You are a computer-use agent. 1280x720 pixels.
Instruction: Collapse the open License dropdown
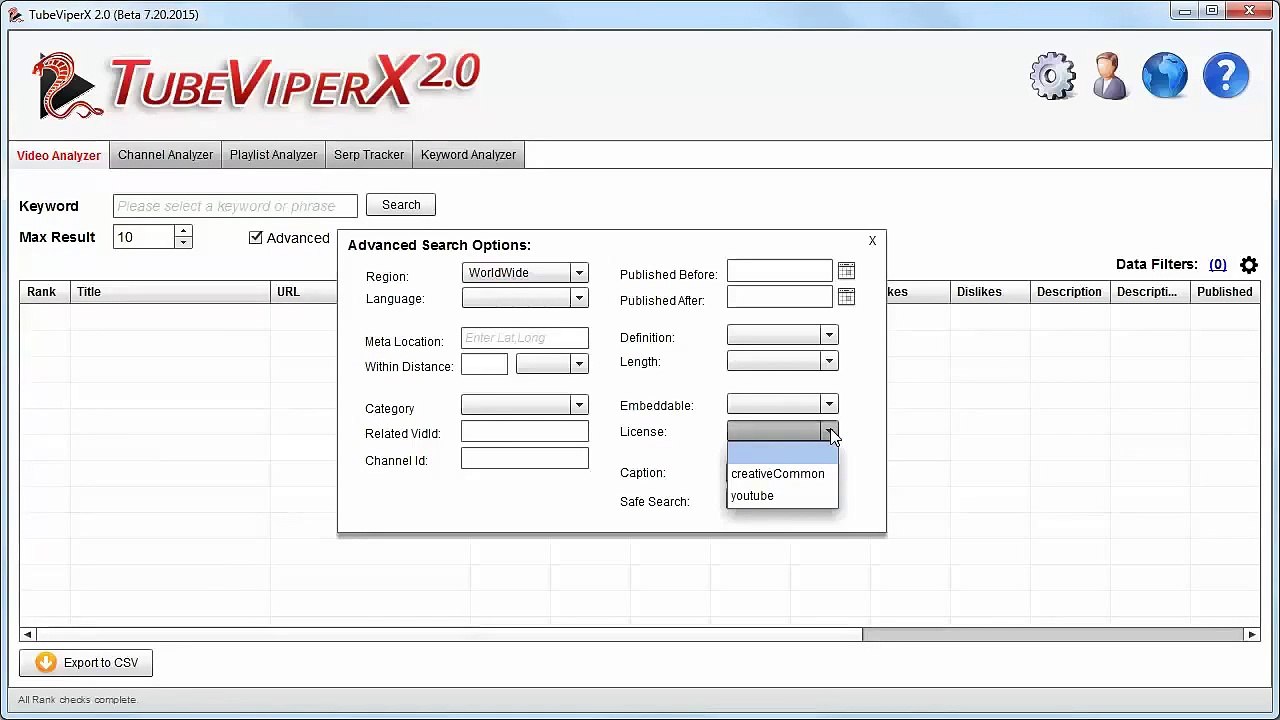828,431
